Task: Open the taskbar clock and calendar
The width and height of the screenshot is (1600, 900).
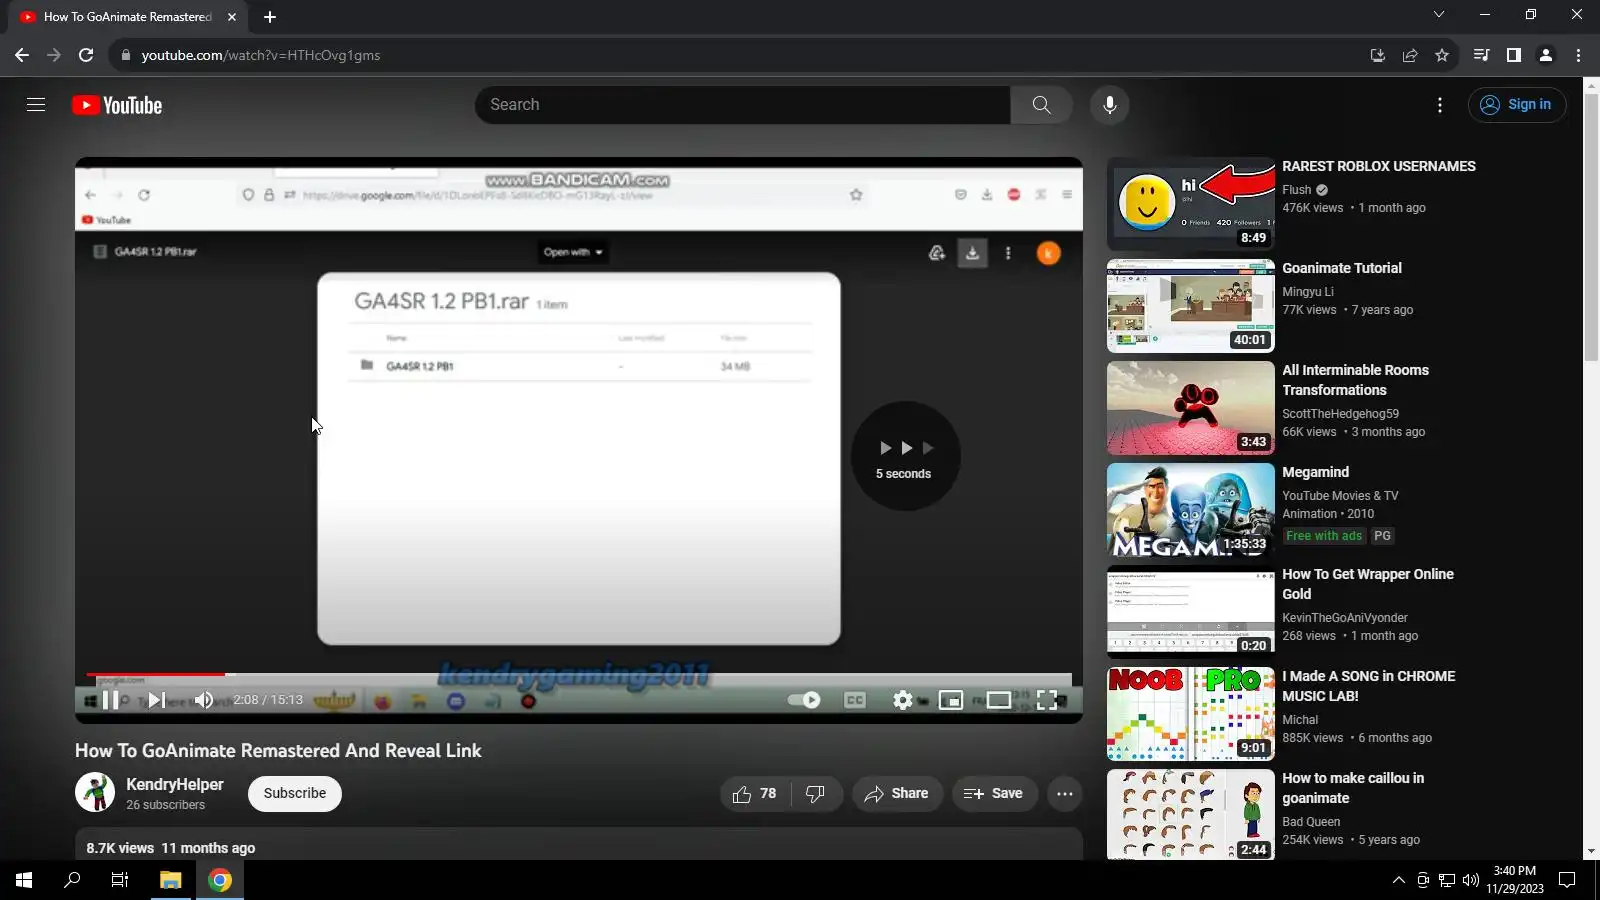Action: [x=1515, y=880]
